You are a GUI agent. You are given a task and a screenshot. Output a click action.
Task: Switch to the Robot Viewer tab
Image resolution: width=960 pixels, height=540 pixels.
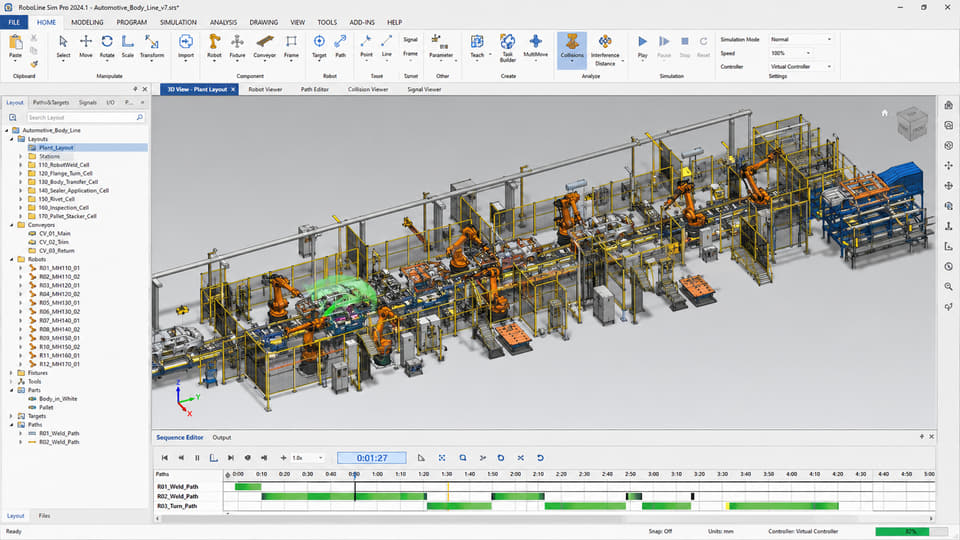point(265,89)
